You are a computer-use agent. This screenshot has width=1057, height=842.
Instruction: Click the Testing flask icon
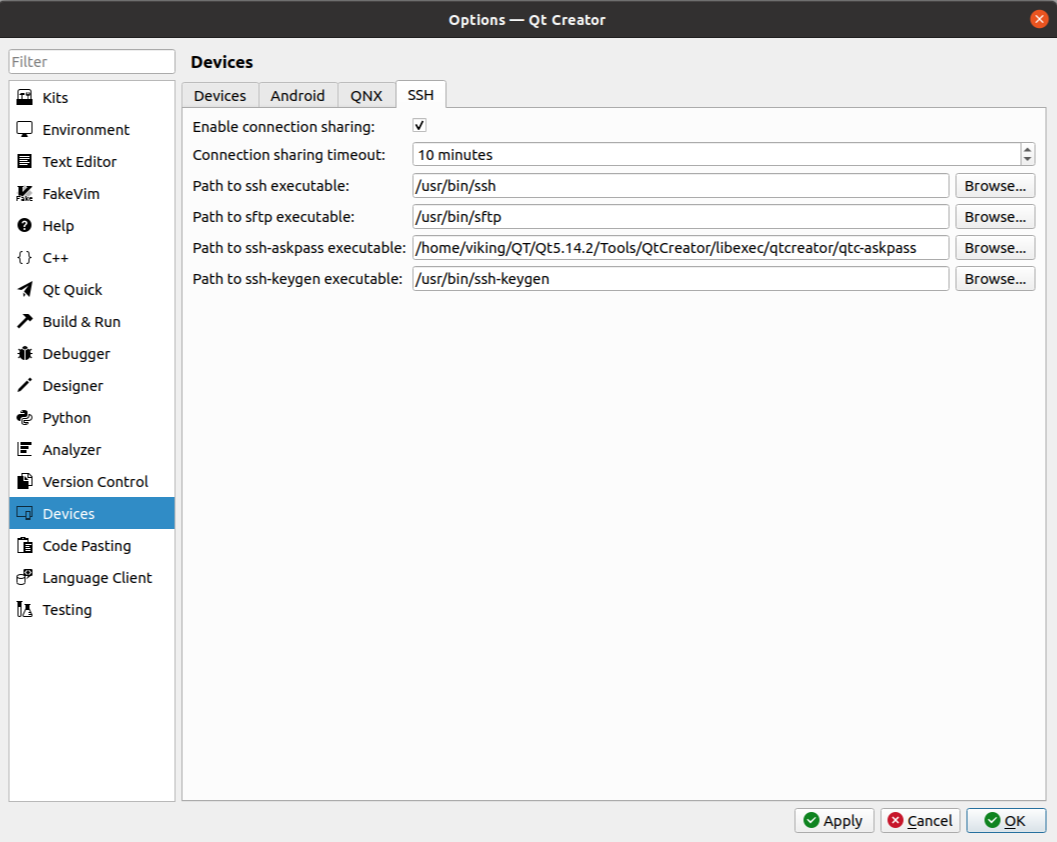click(x=24, y=609)
